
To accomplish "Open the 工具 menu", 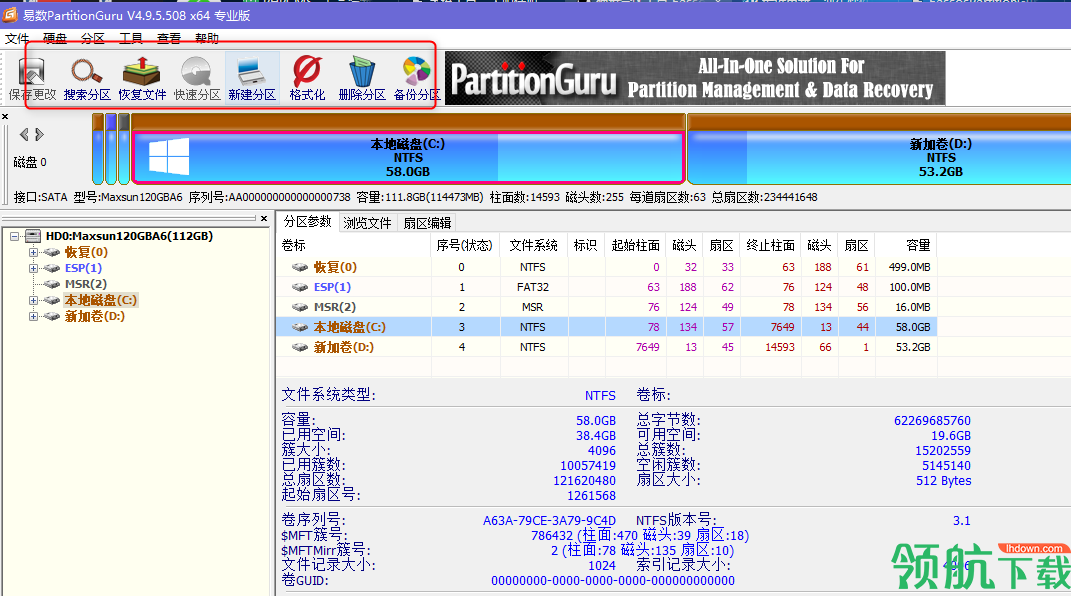I will (x=130, y=38).
